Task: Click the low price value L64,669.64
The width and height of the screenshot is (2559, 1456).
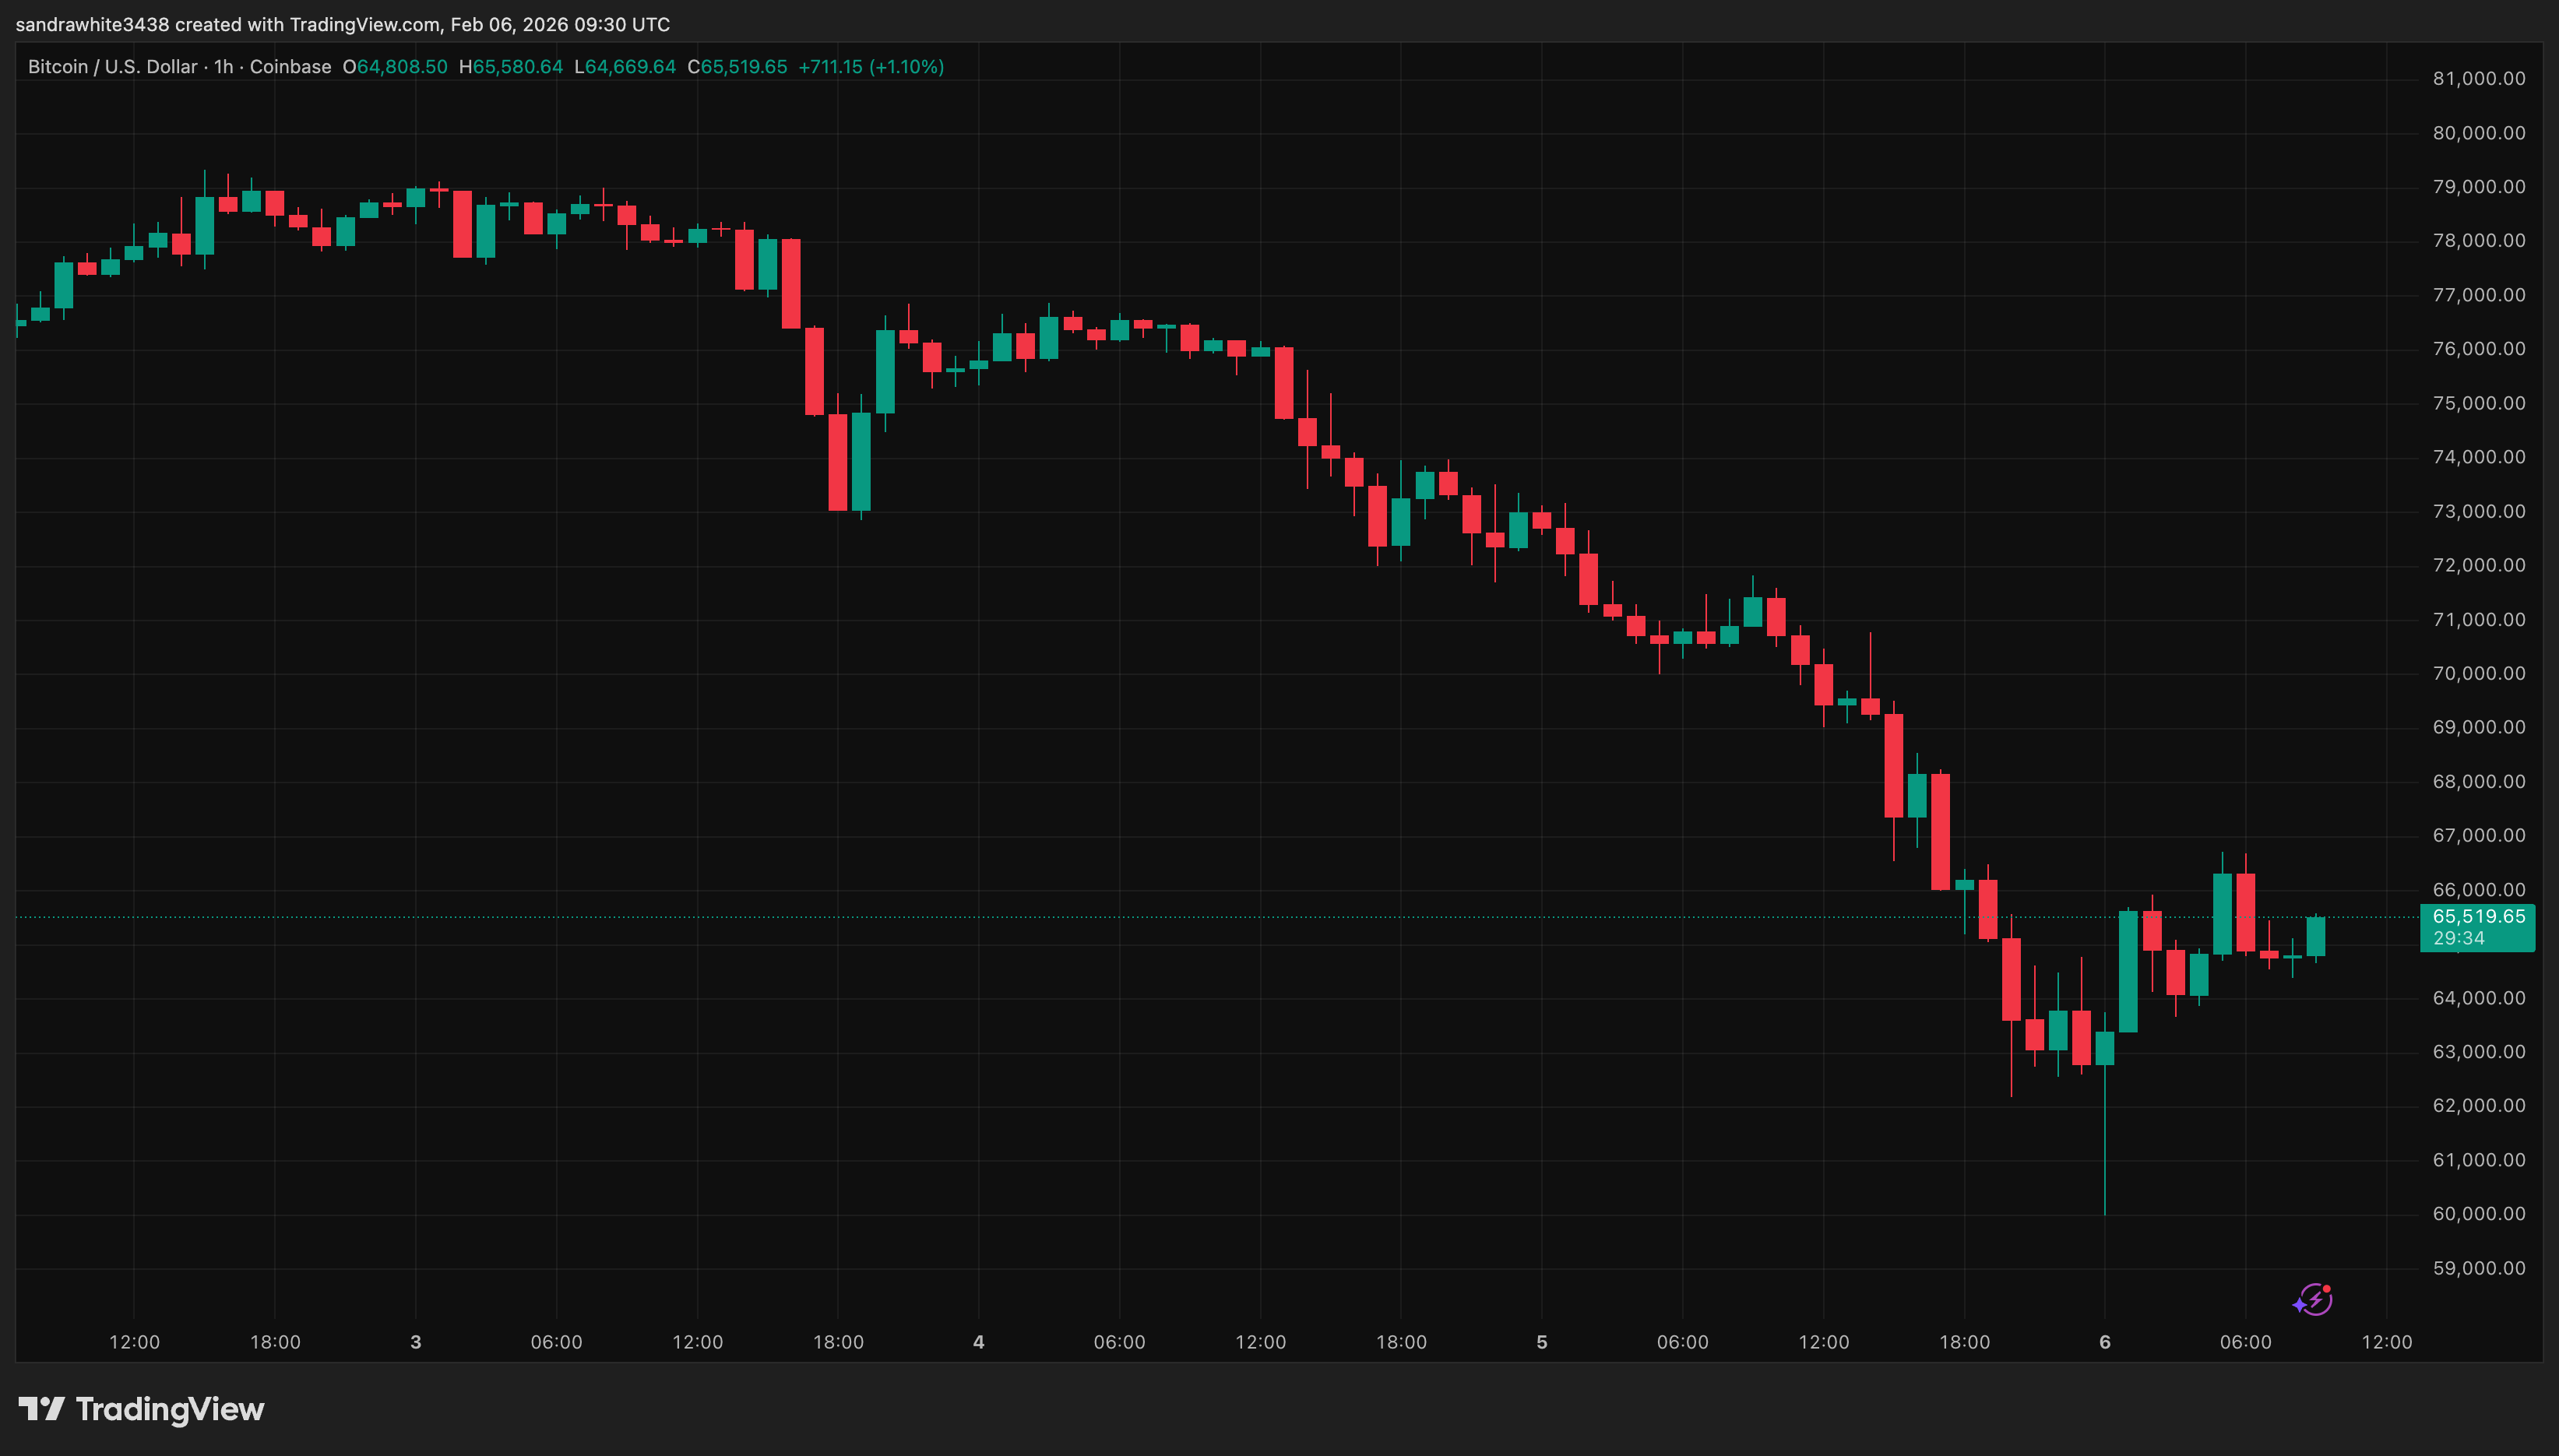Action: (628, 66)
